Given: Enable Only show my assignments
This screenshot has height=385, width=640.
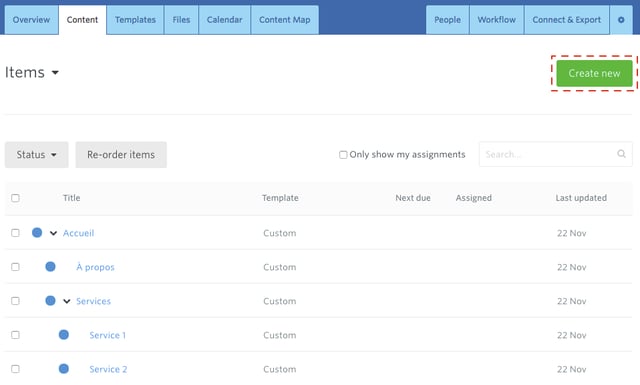Looking at the screenshot, I should (343, 155).
